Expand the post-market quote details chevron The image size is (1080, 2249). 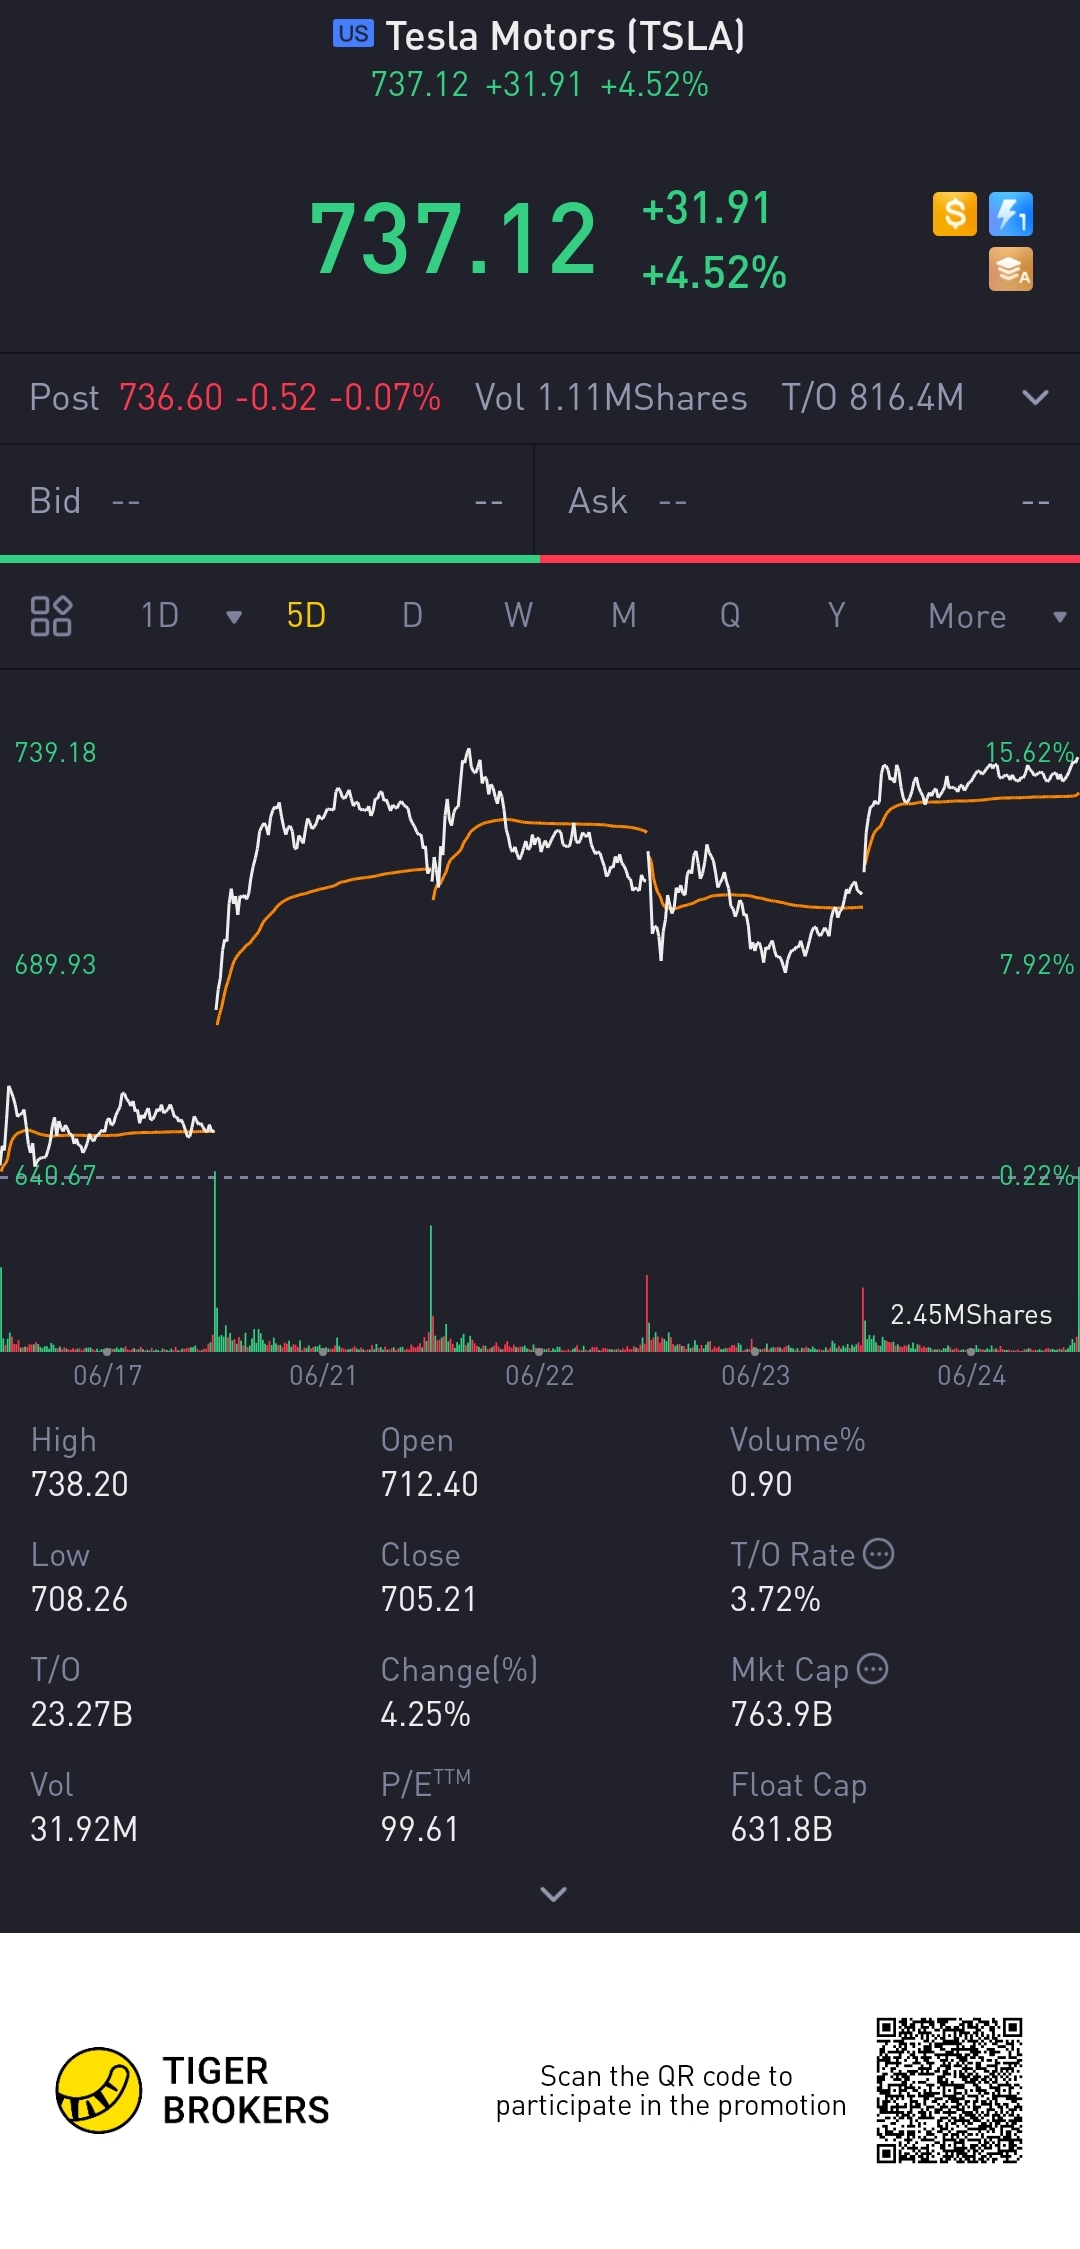1035,398
